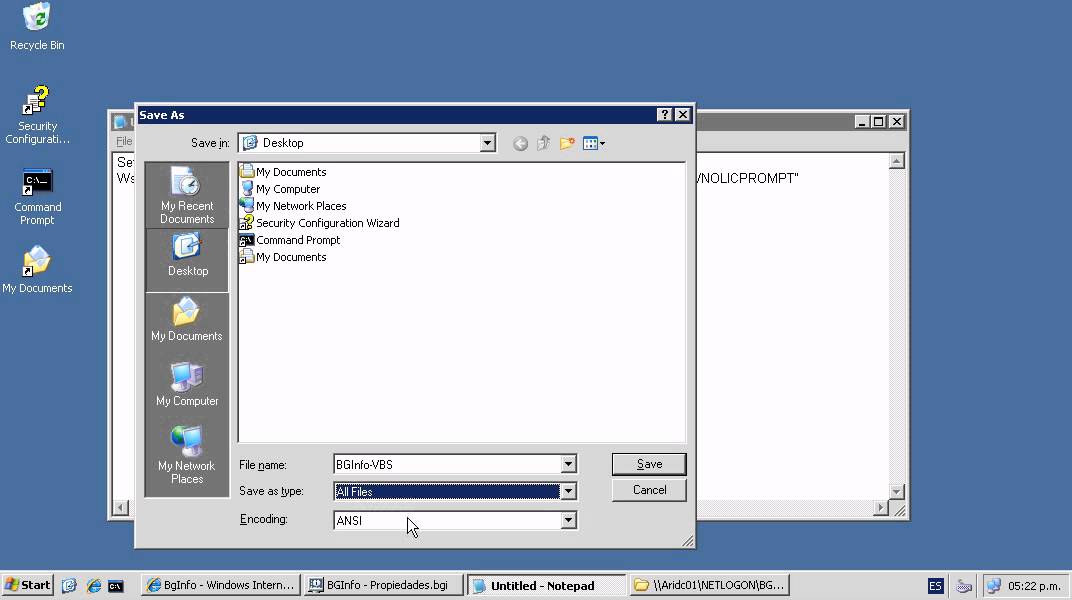Click the system clock showing 05:22 p.m.
The image size is (1072, 600).
pos(1034,586)
